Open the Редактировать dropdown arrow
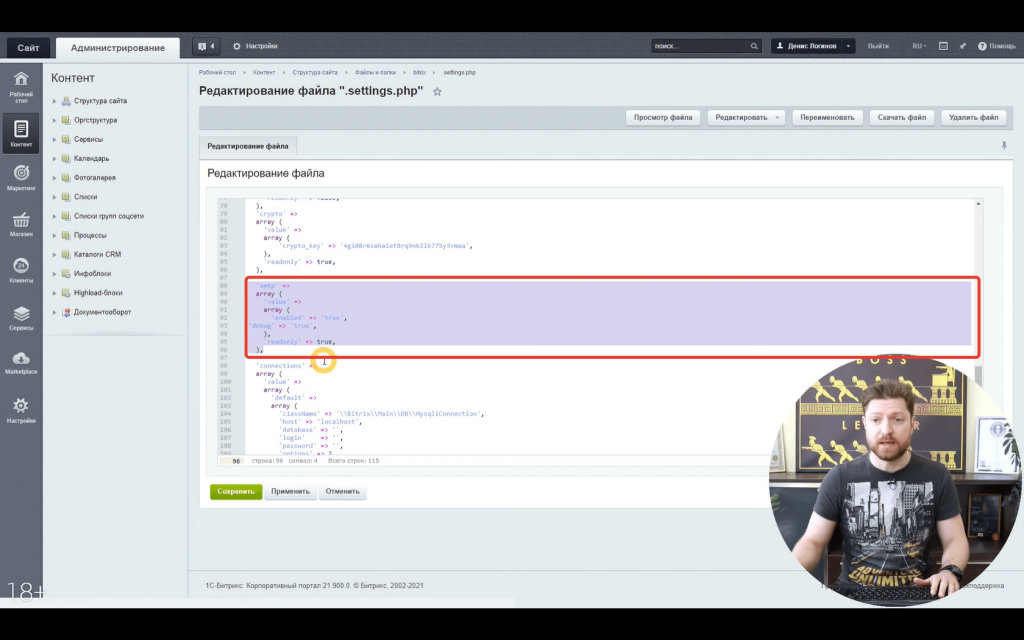Screen dimensions: 1024x640 (x=777, y=118)
